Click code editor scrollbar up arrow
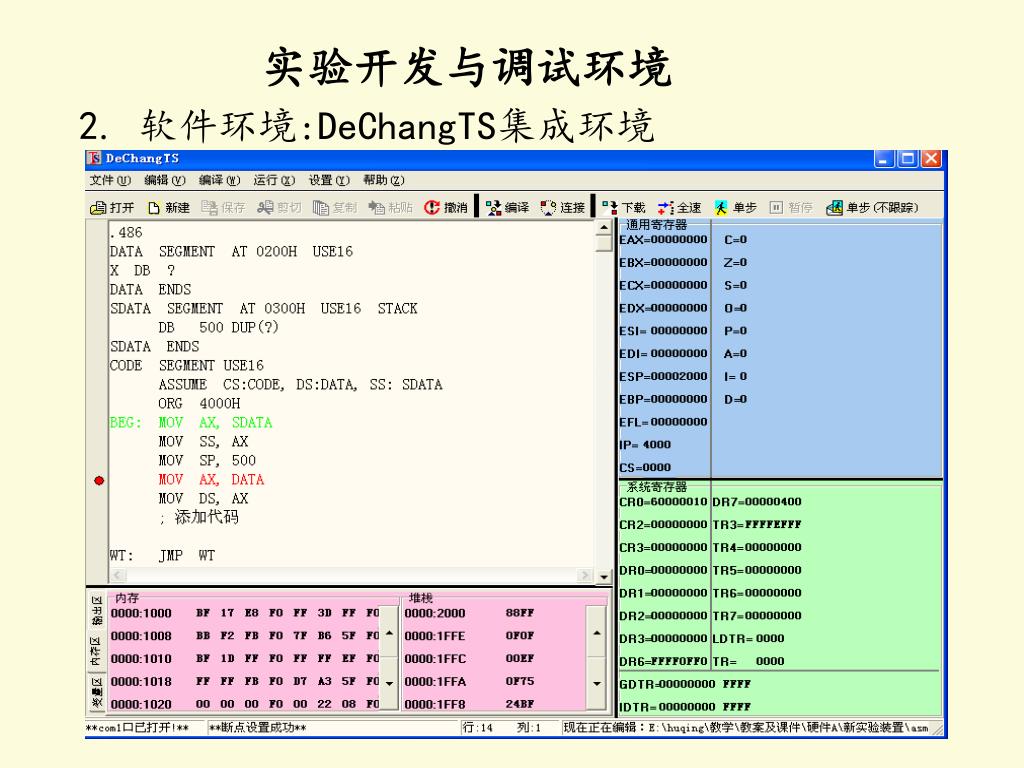Screen dimensions: 1024x768 (604, 227)
